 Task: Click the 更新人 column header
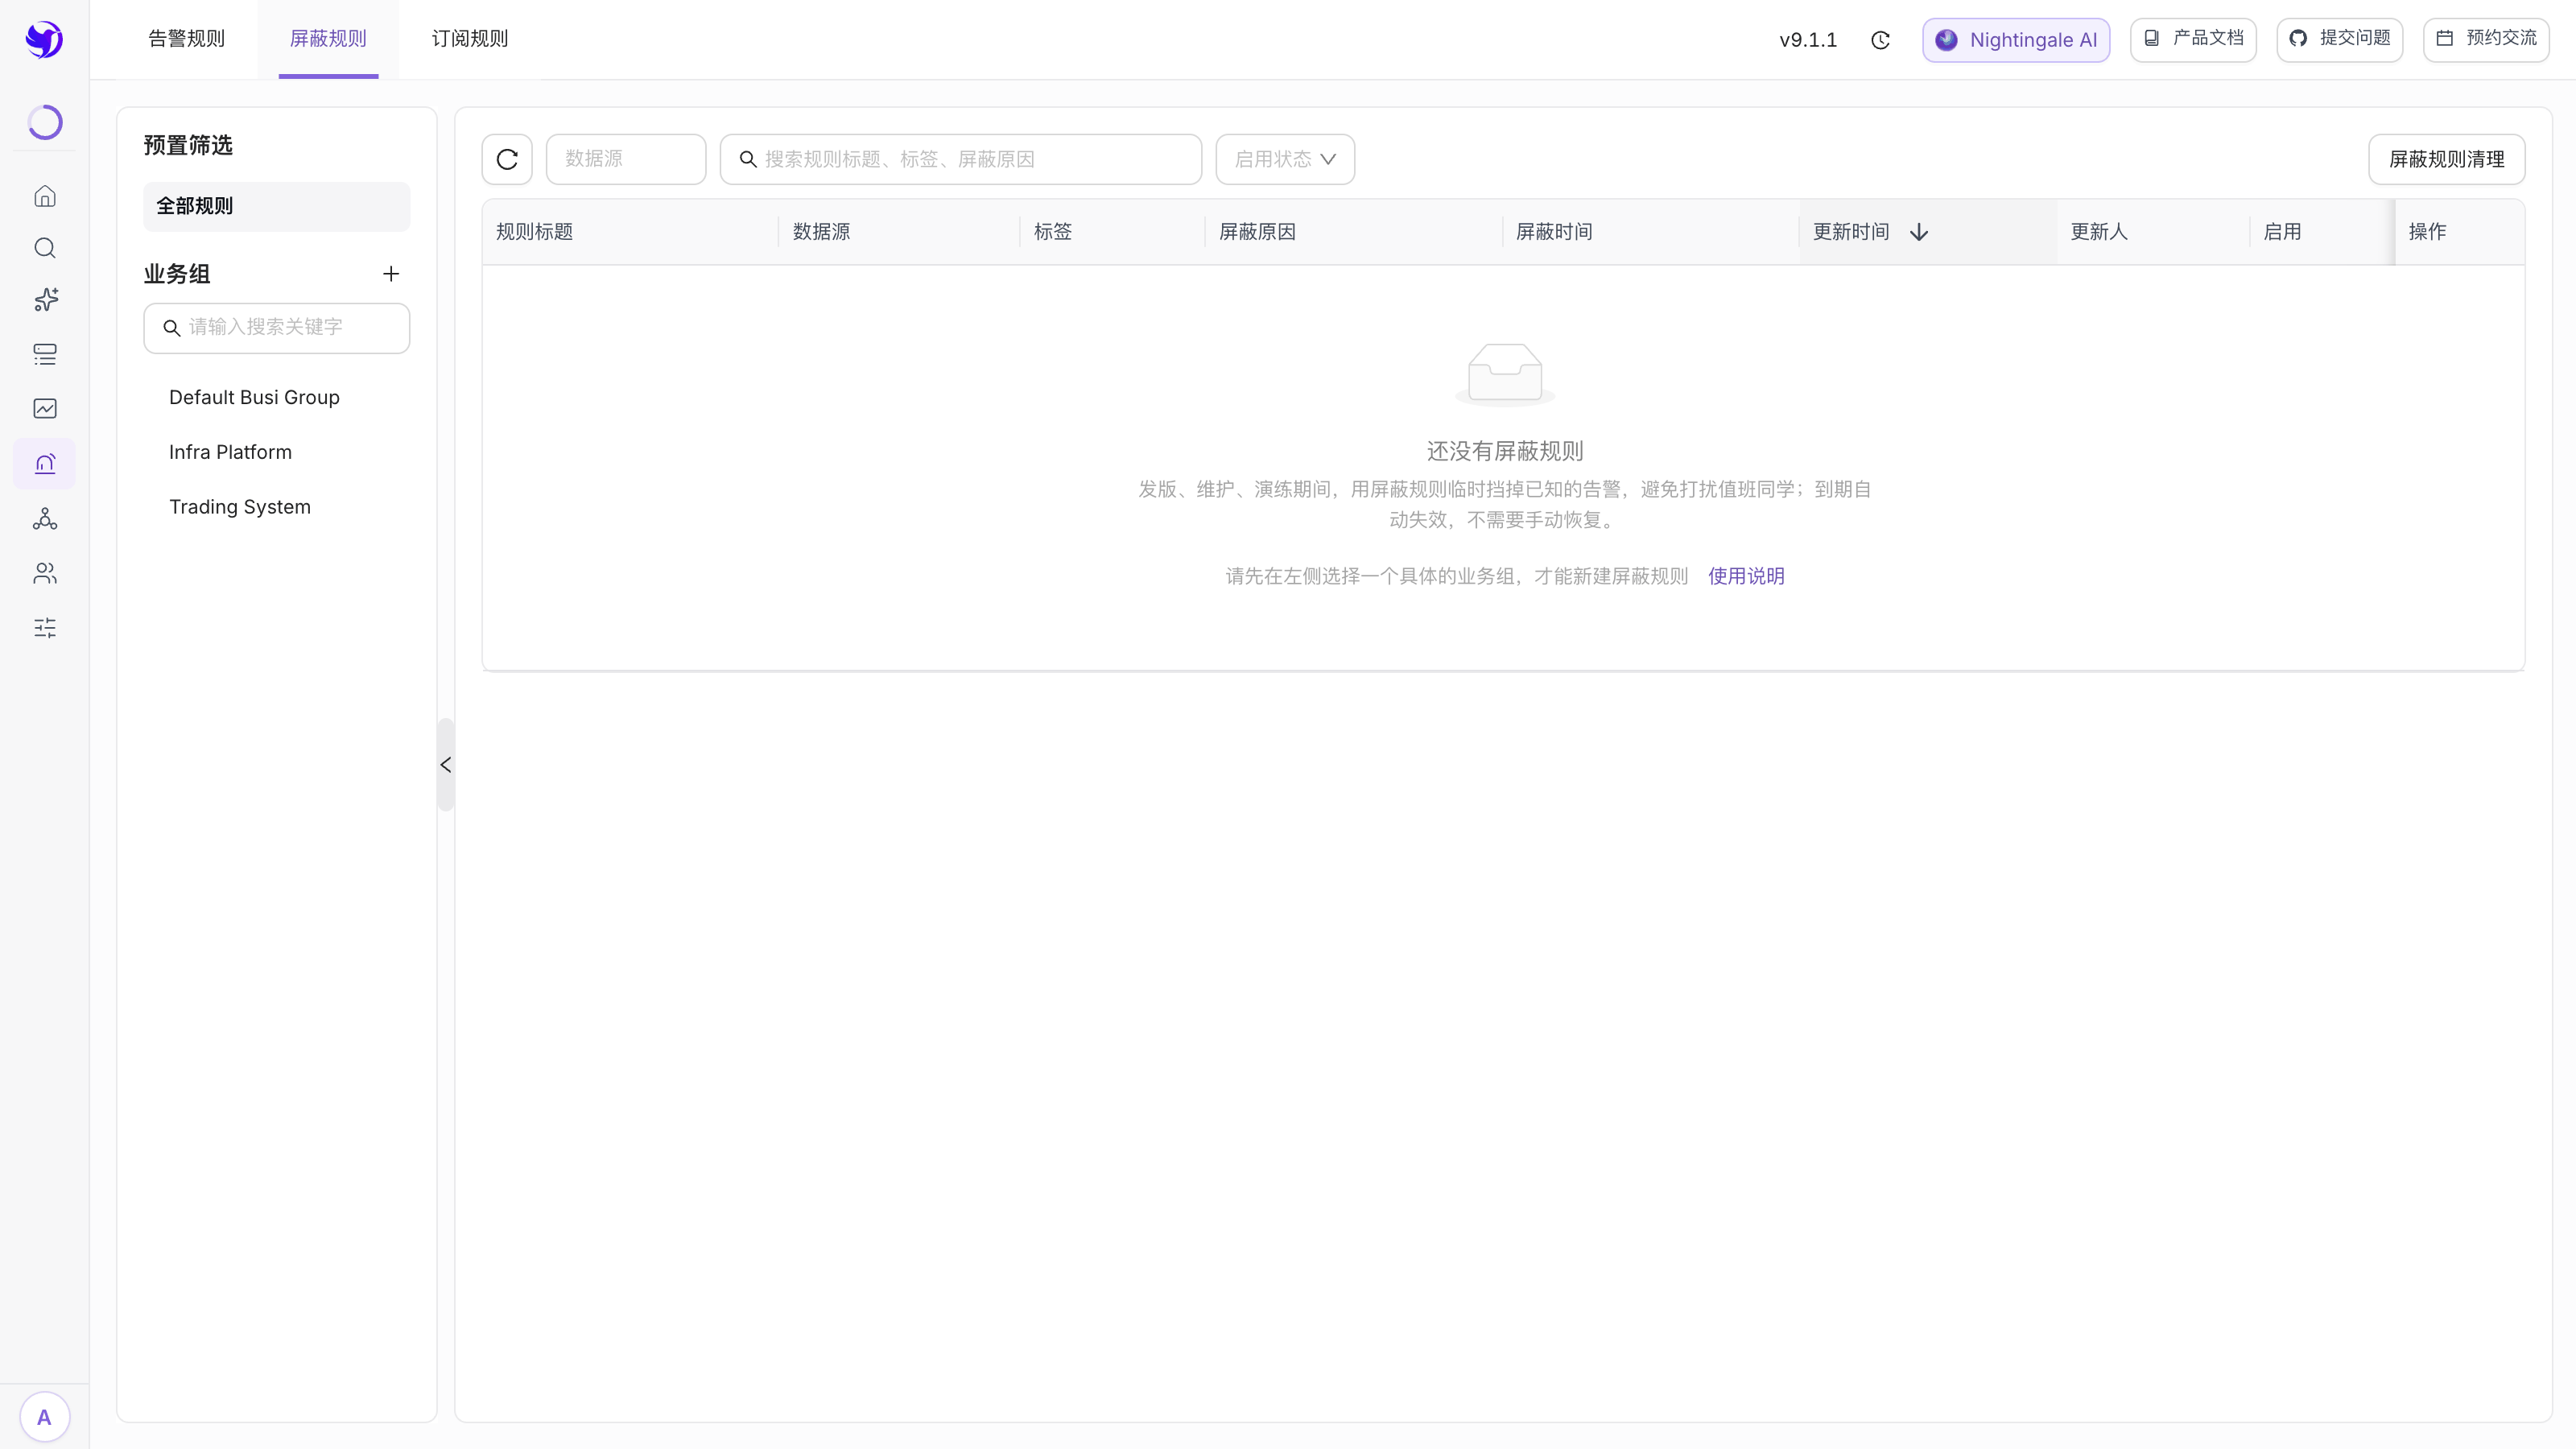point(2153,232)
